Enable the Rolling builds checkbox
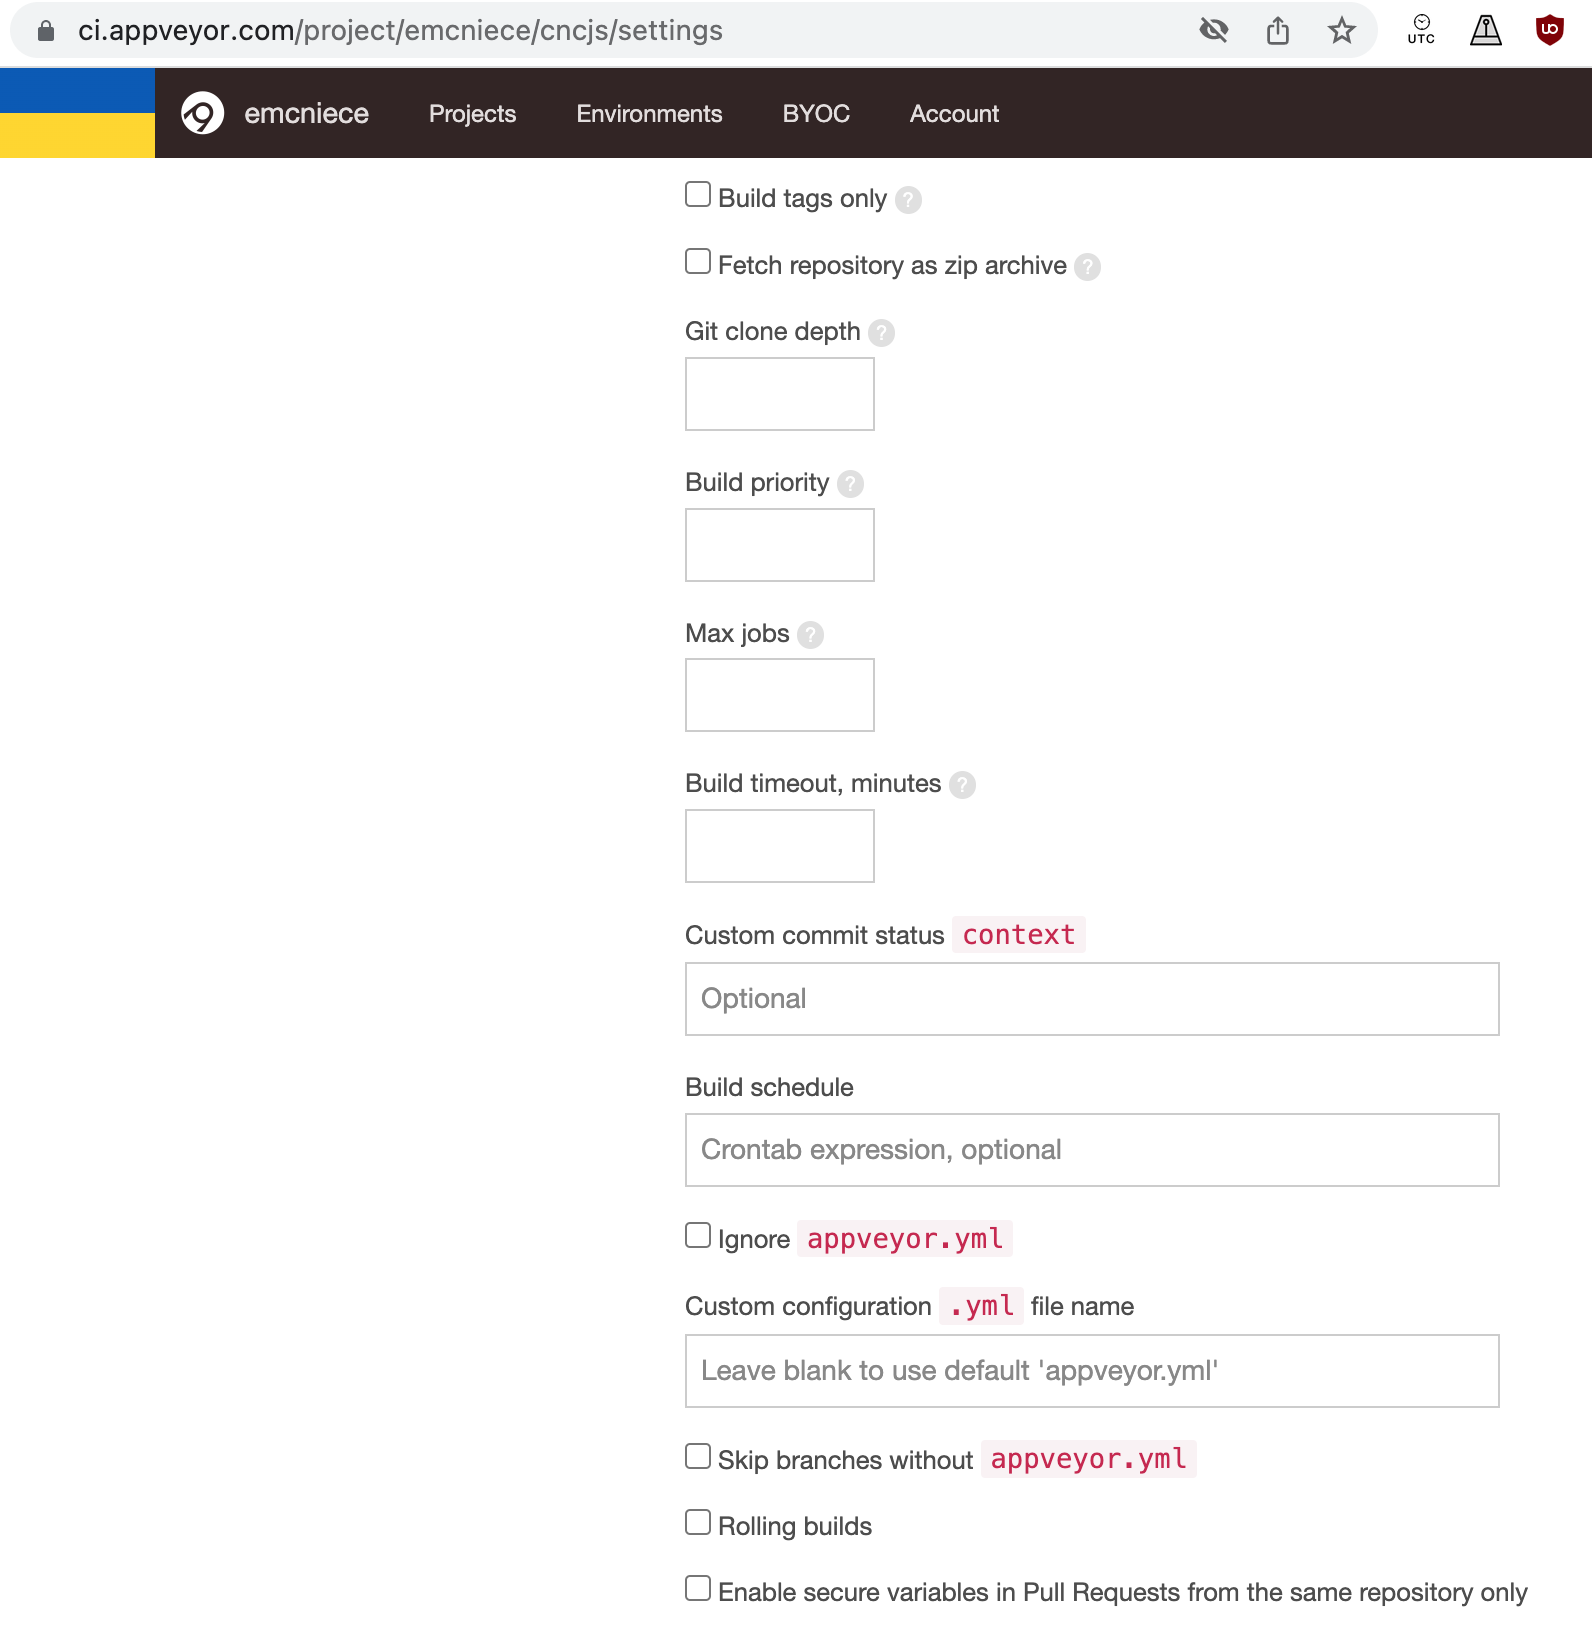Image resolution: width=1592 pixels, height=1626 pixels. tap(698, 1522)
